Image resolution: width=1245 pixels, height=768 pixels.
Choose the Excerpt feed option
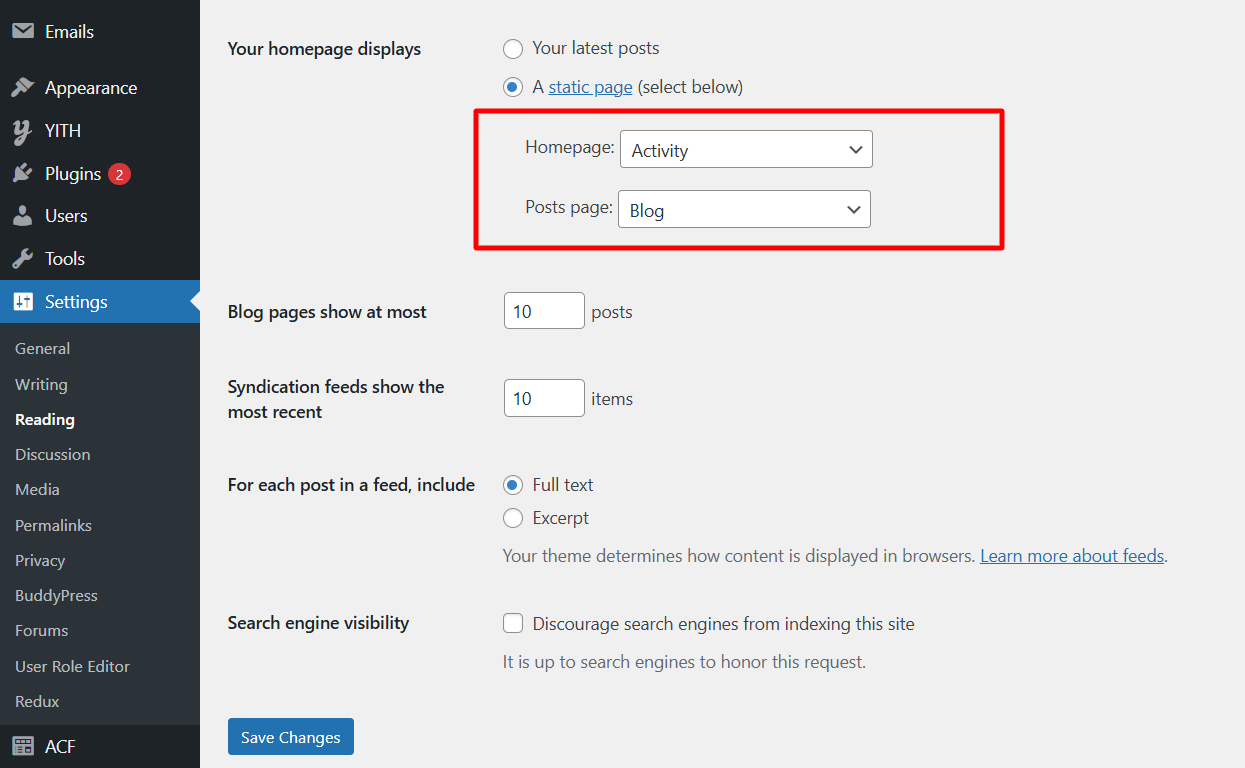[x=513, y=518]
